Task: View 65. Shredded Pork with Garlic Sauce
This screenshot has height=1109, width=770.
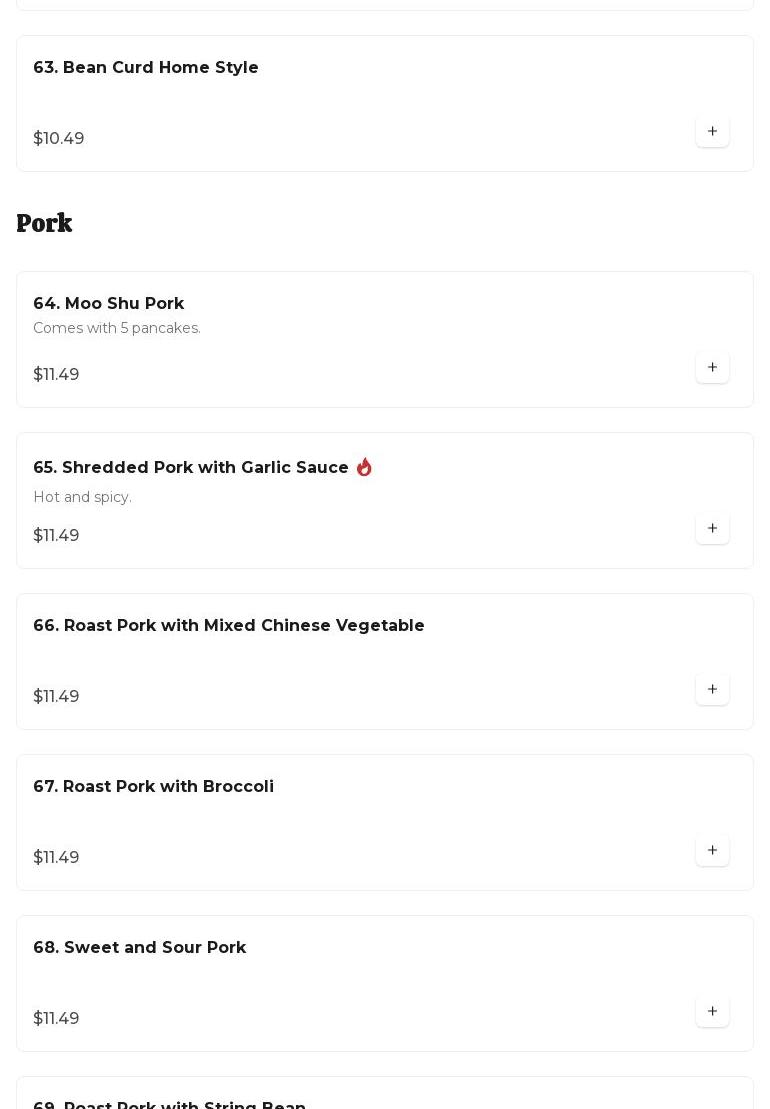Action: click(191, 468)
